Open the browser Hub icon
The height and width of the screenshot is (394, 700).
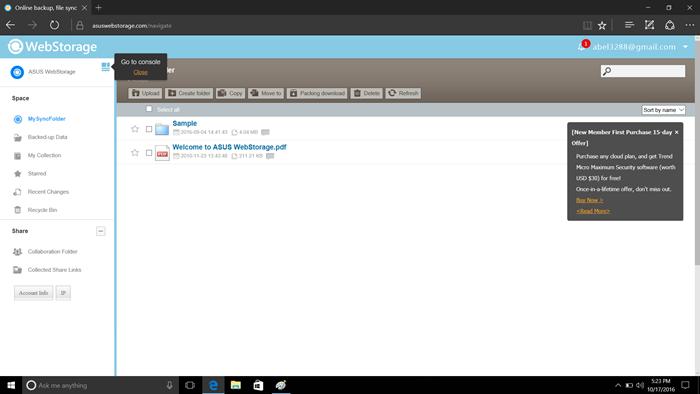[629, 25]
